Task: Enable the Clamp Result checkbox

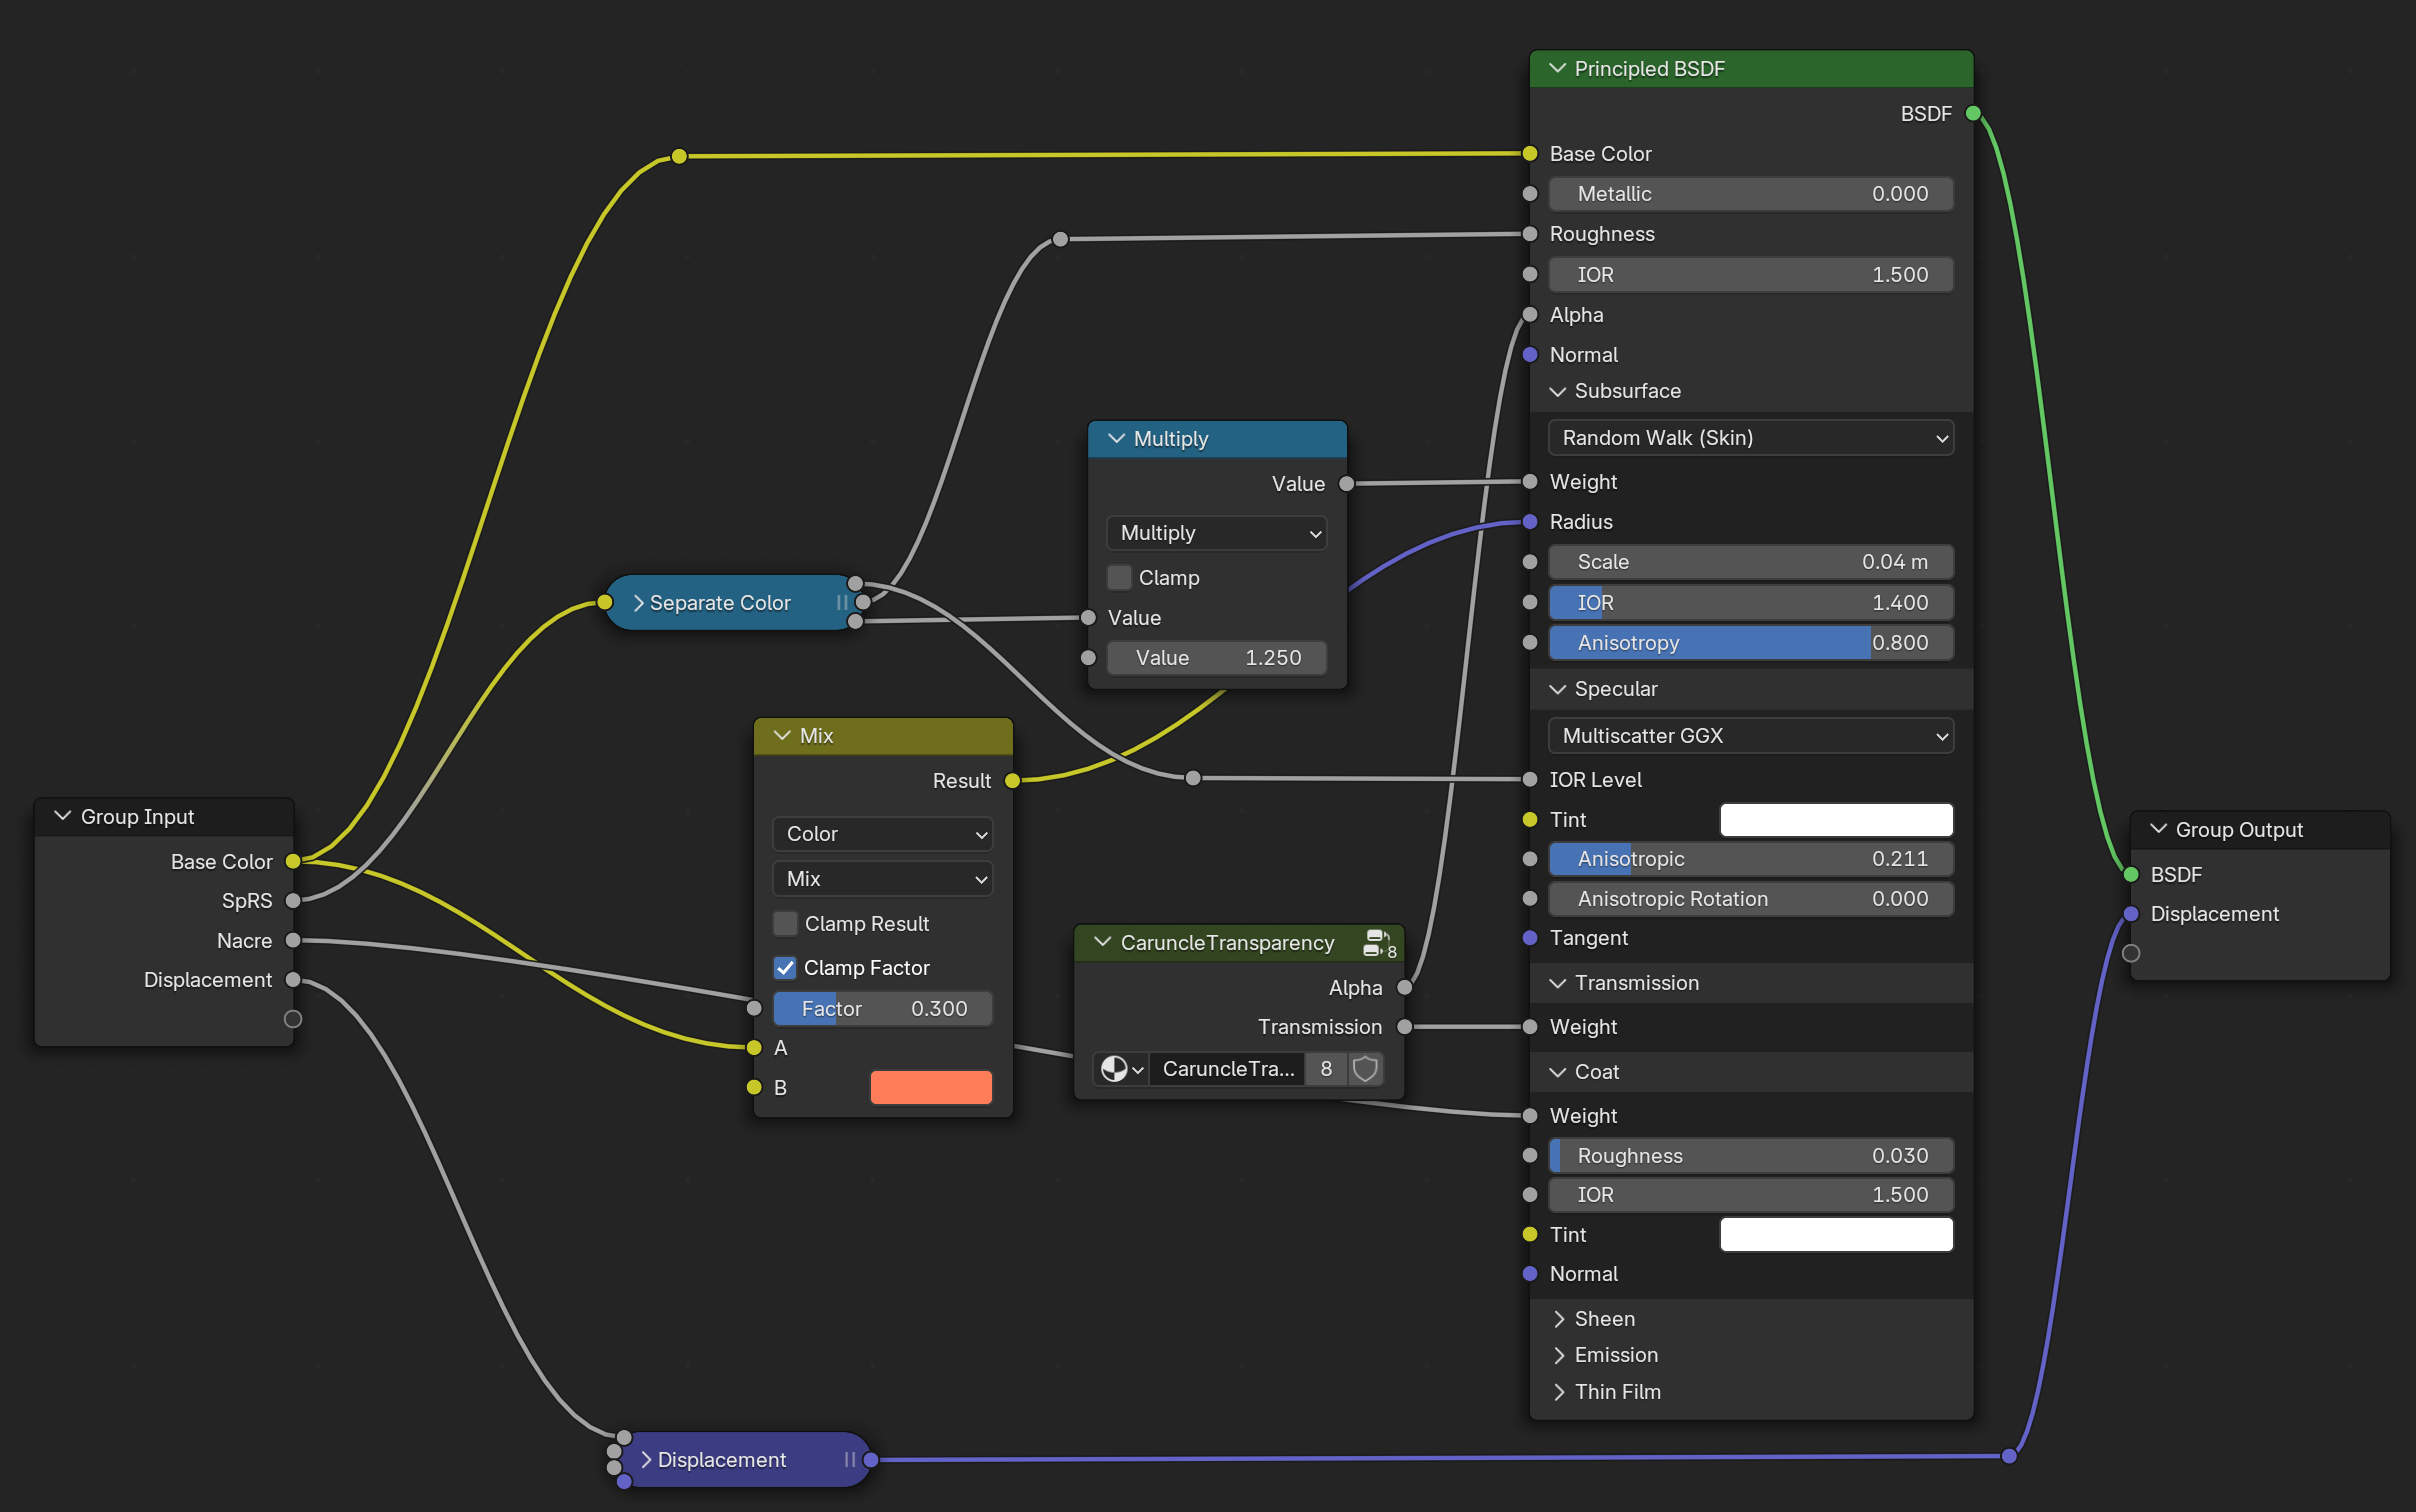Action: (x=786, y=924)
